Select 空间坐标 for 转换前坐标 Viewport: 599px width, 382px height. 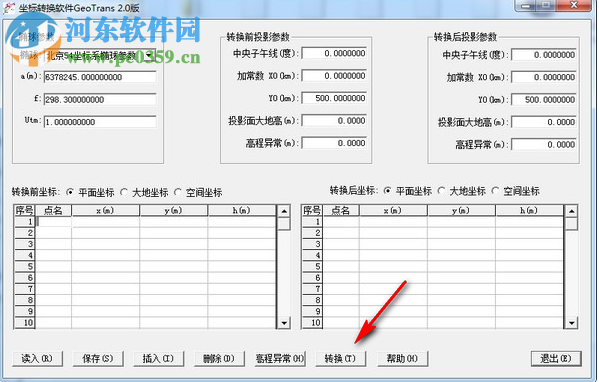(178, 192)
